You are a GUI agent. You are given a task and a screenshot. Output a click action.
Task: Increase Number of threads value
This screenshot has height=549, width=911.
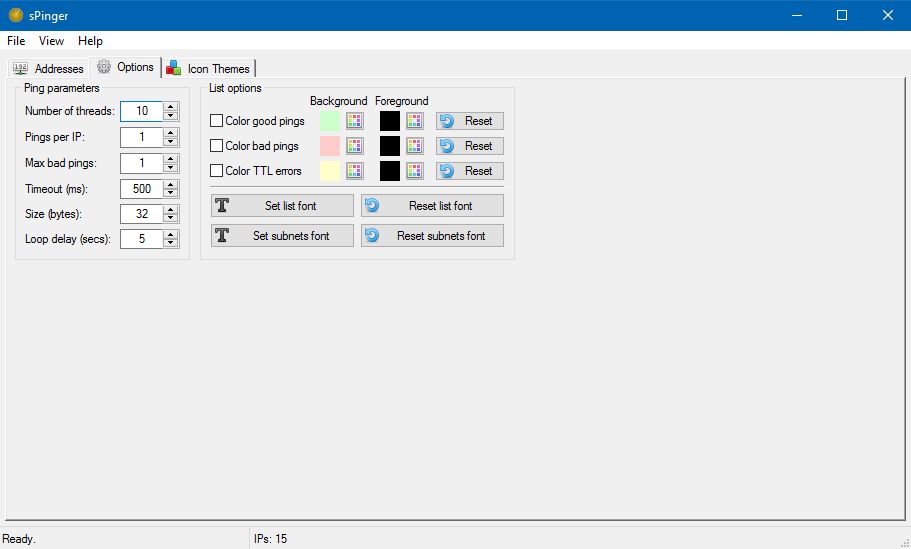point(170,106)
